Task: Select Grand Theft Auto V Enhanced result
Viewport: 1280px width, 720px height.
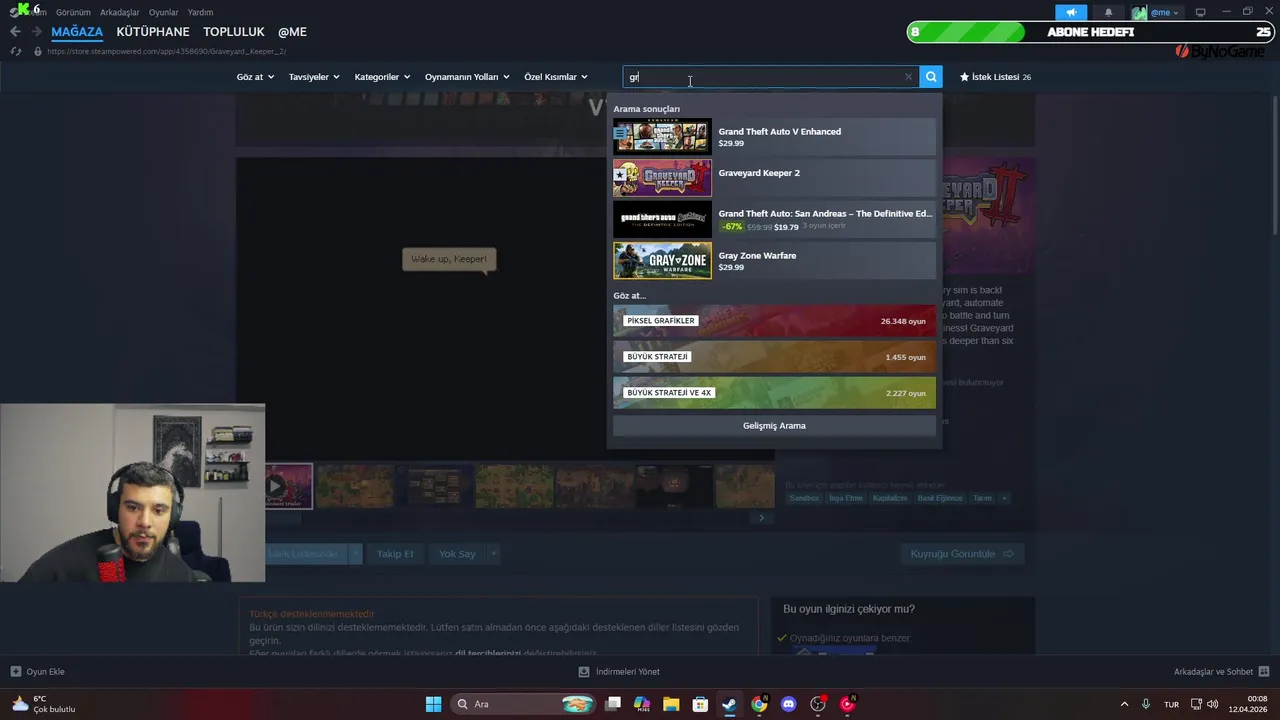Action: (774, 136)
